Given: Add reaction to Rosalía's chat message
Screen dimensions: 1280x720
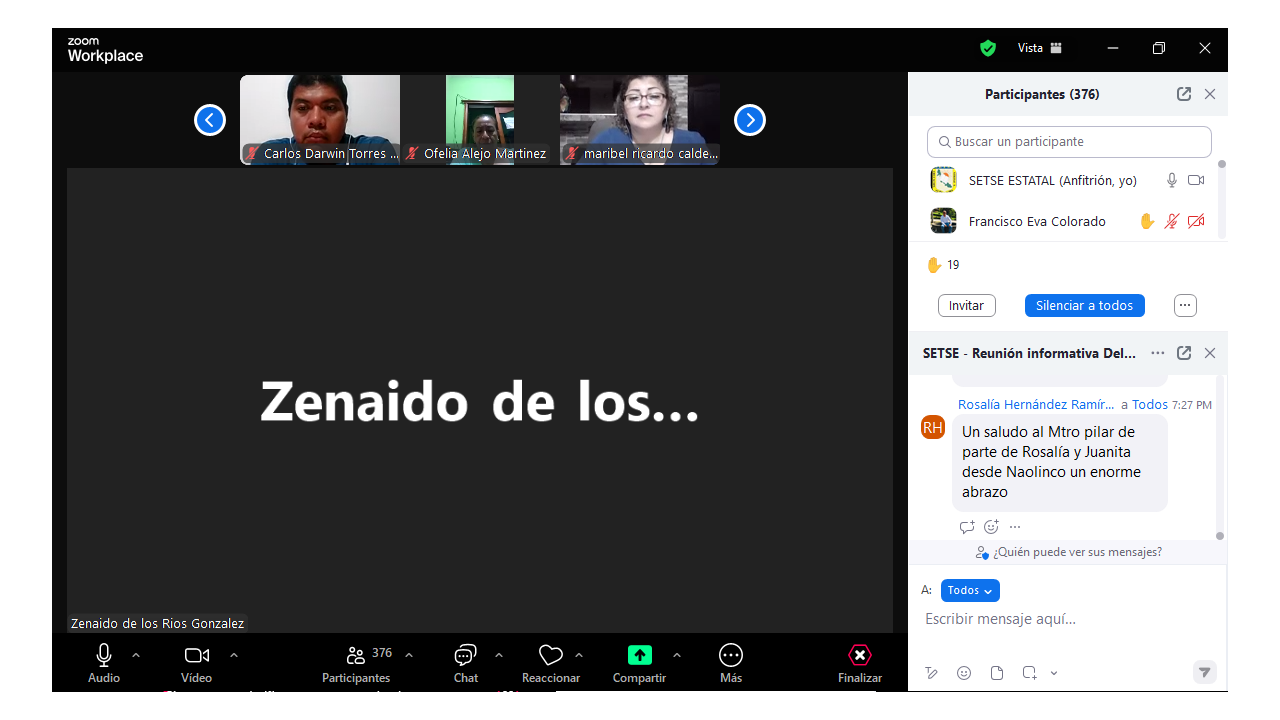Looking at the screenshot, I should (x=991, y=527).
